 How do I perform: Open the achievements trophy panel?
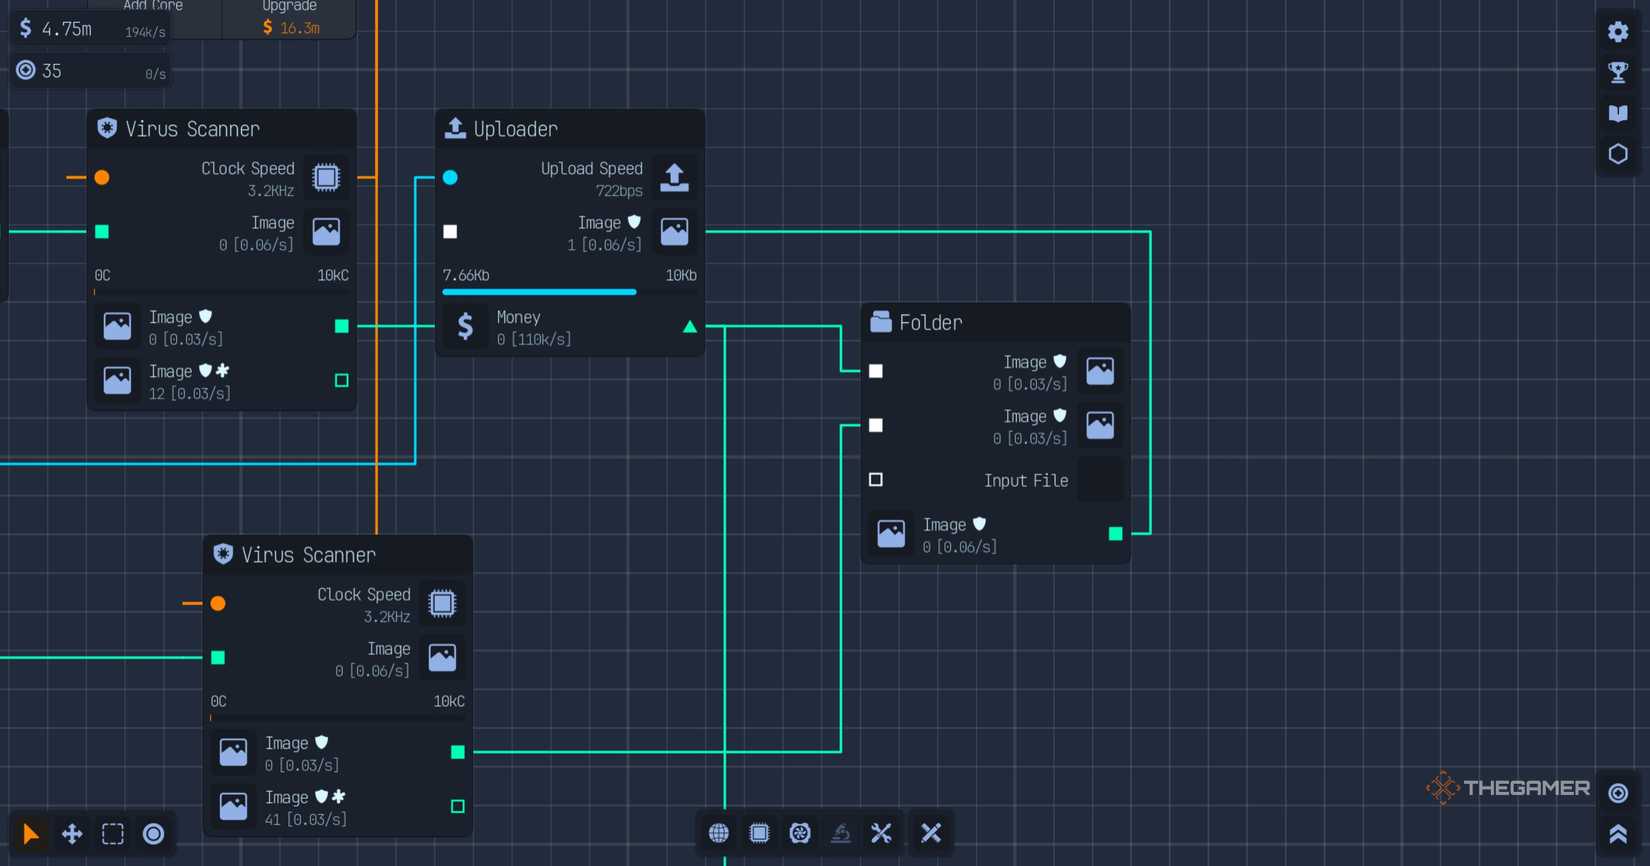pos(1618,73)
